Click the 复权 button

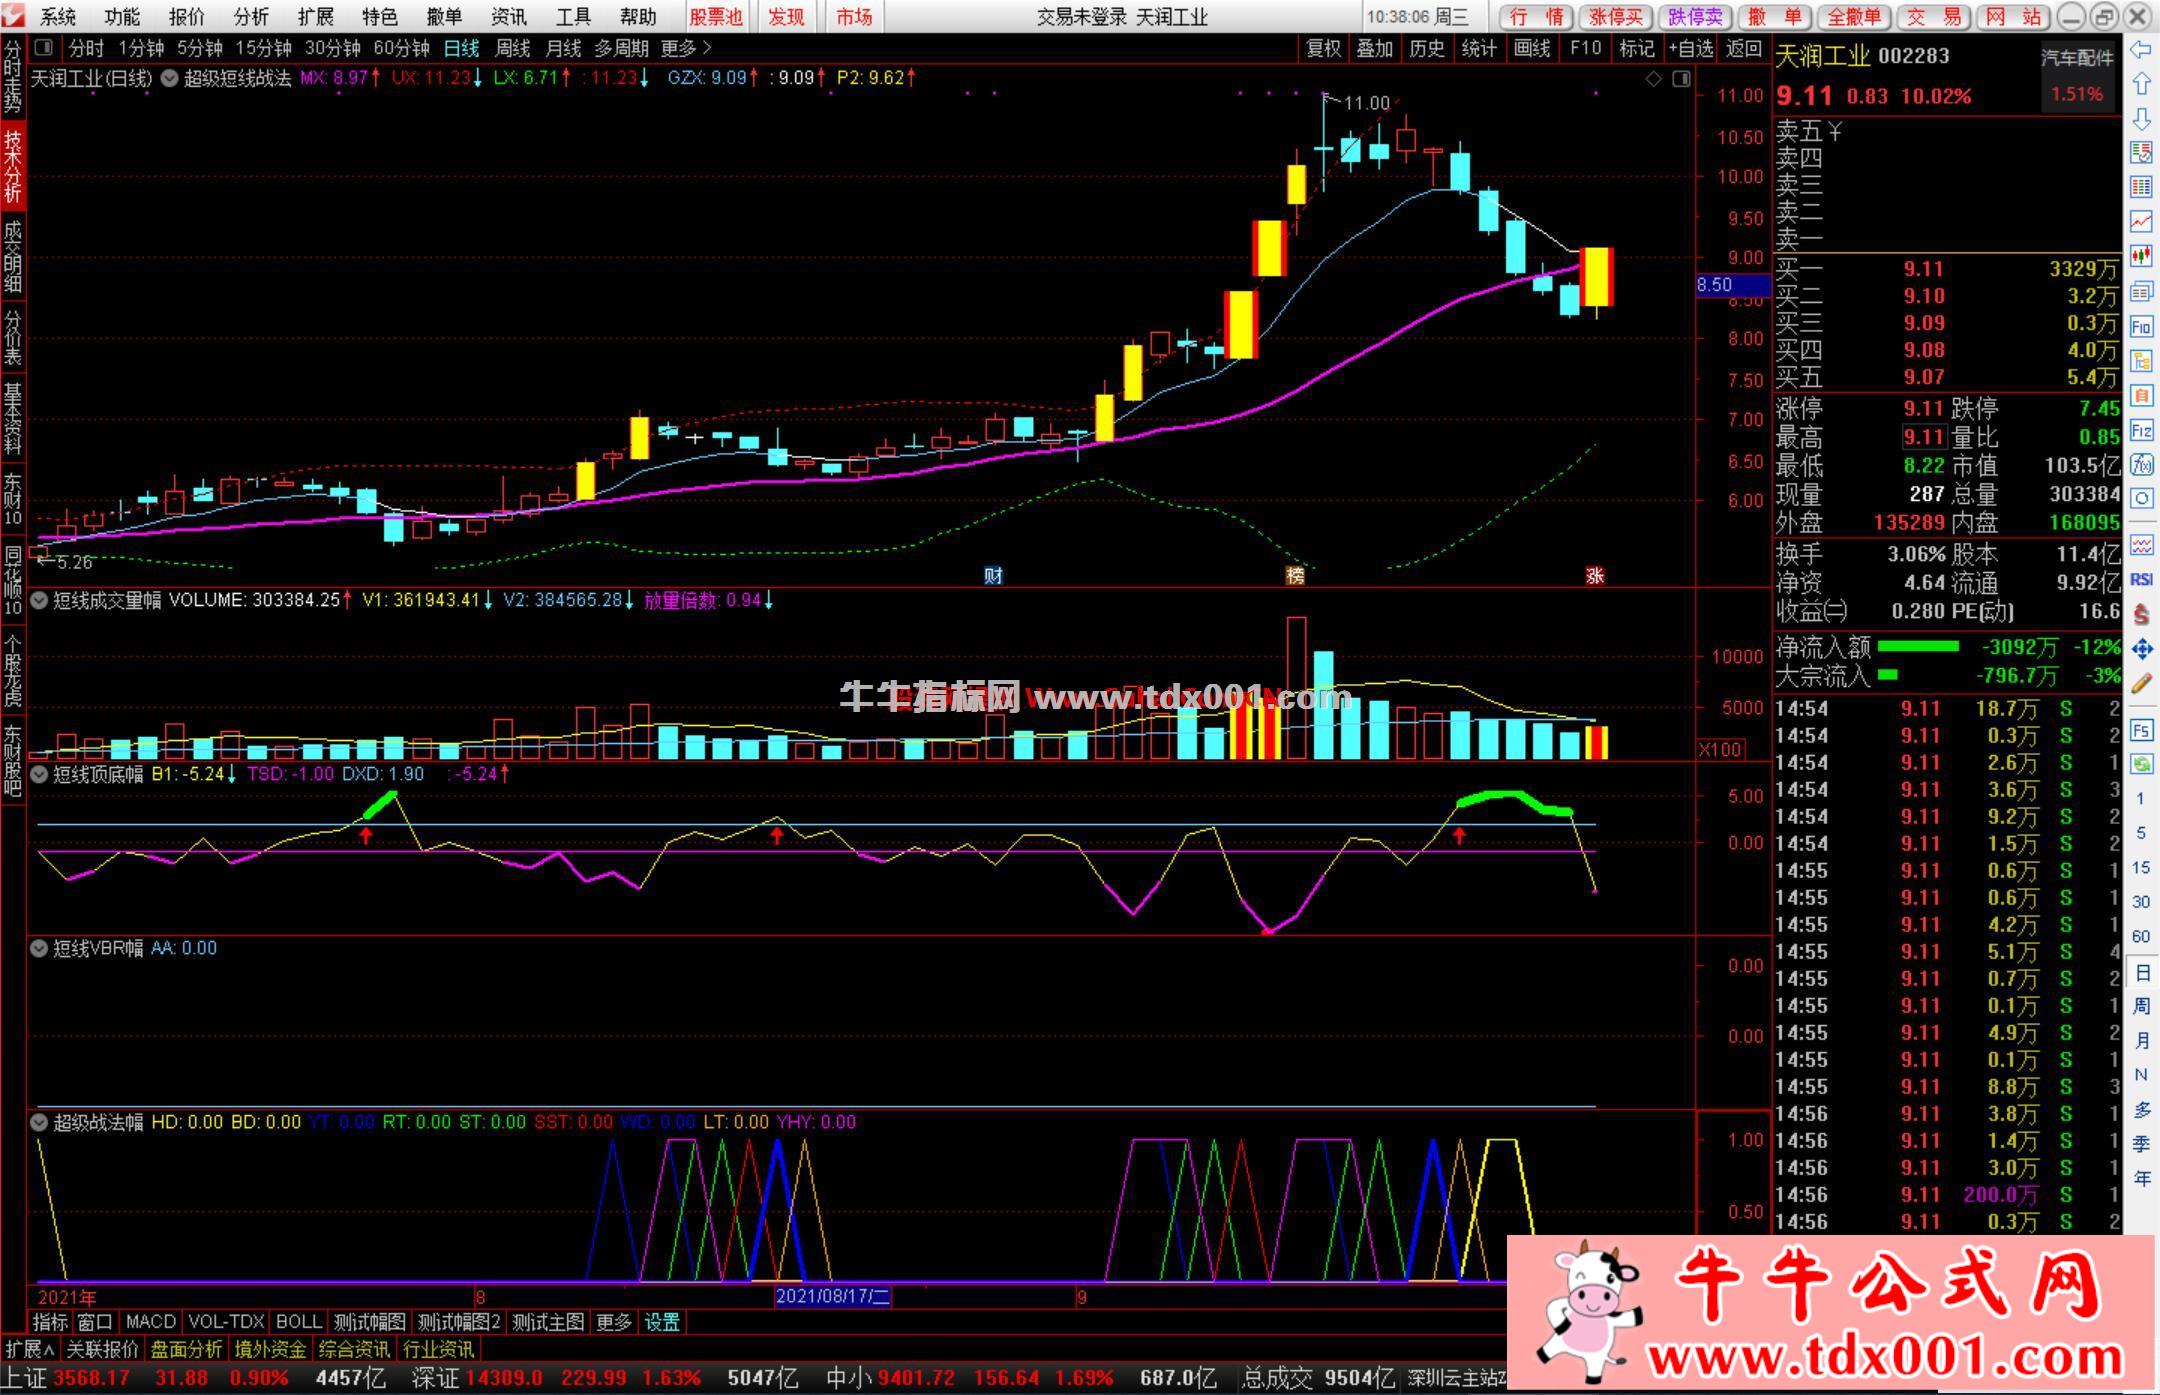point(1324,48)
